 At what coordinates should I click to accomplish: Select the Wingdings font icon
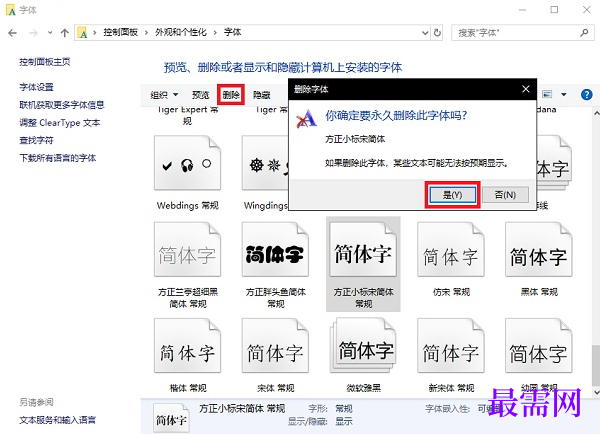(x=265, y=162)
